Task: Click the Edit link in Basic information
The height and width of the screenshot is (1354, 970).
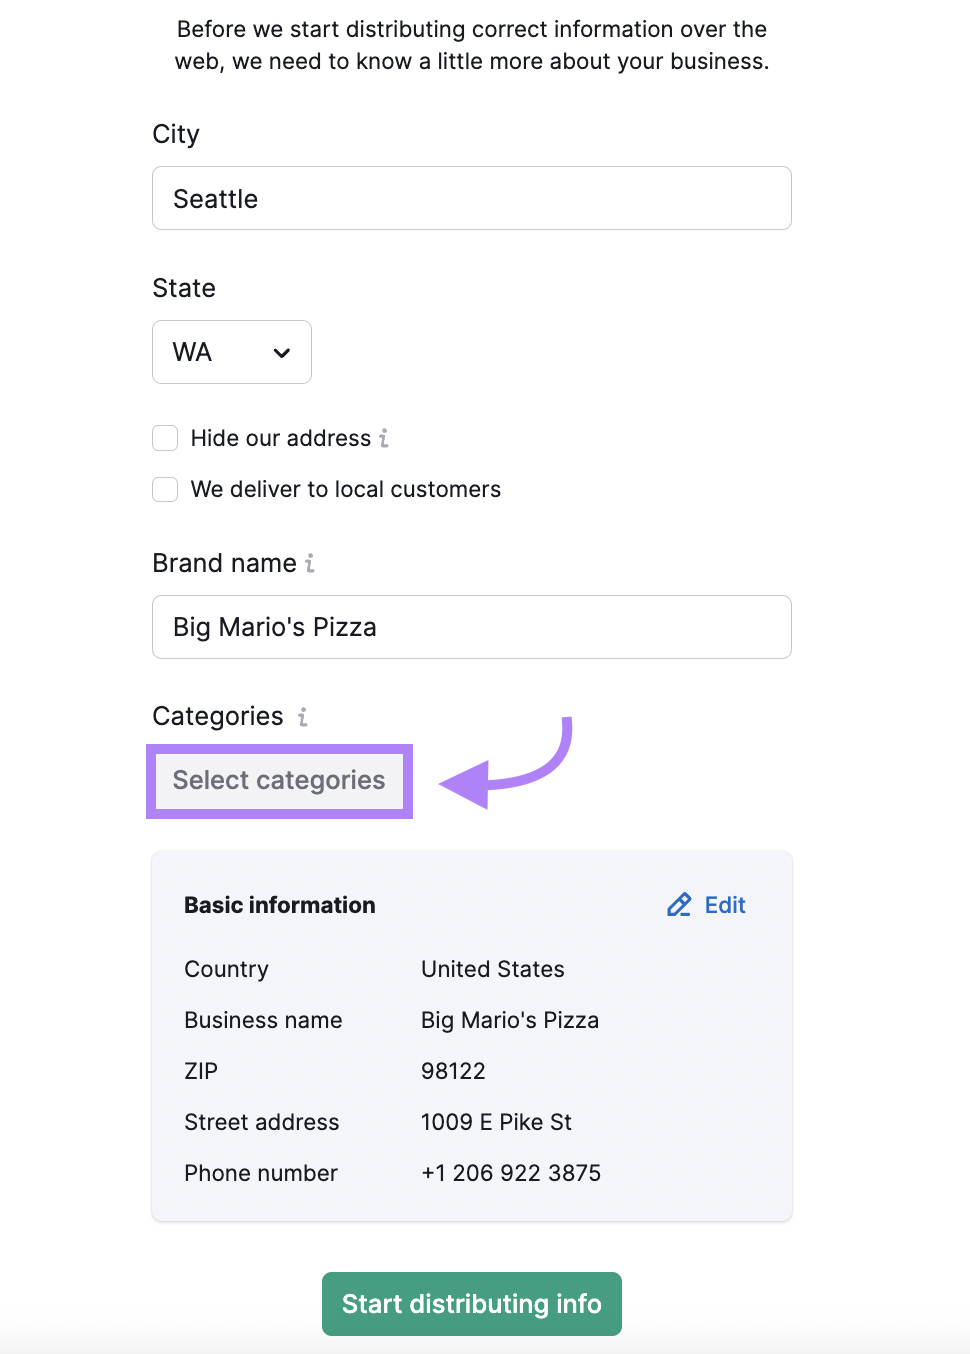Action: tap(725, 905)
